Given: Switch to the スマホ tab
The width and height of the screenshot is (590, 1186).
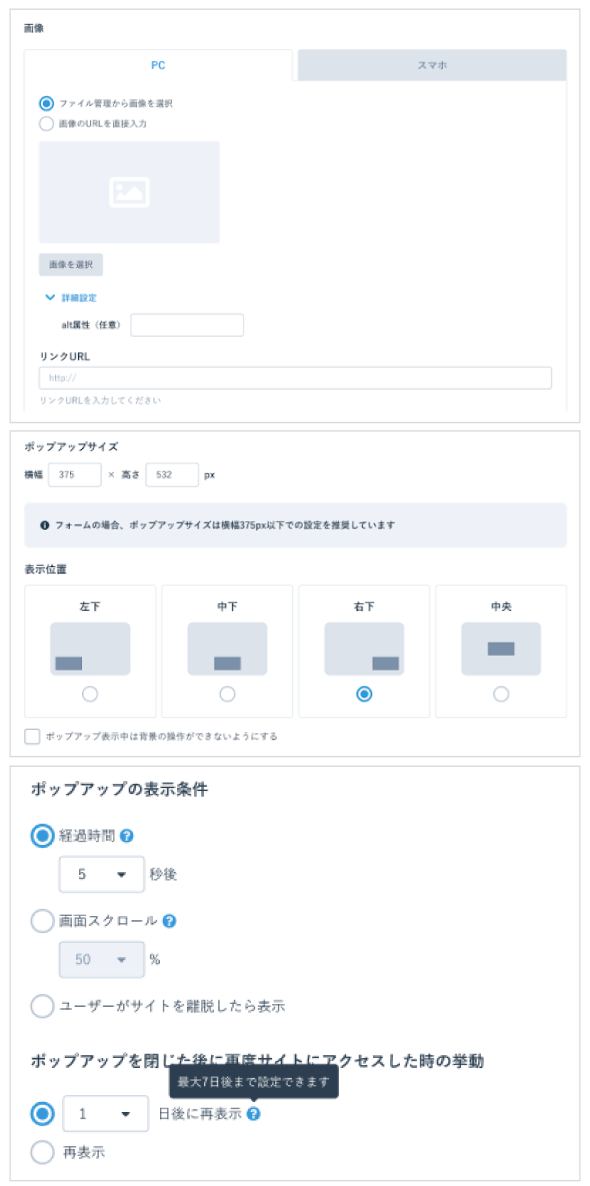Looking at the screenshot, I should tap(432, 65).
